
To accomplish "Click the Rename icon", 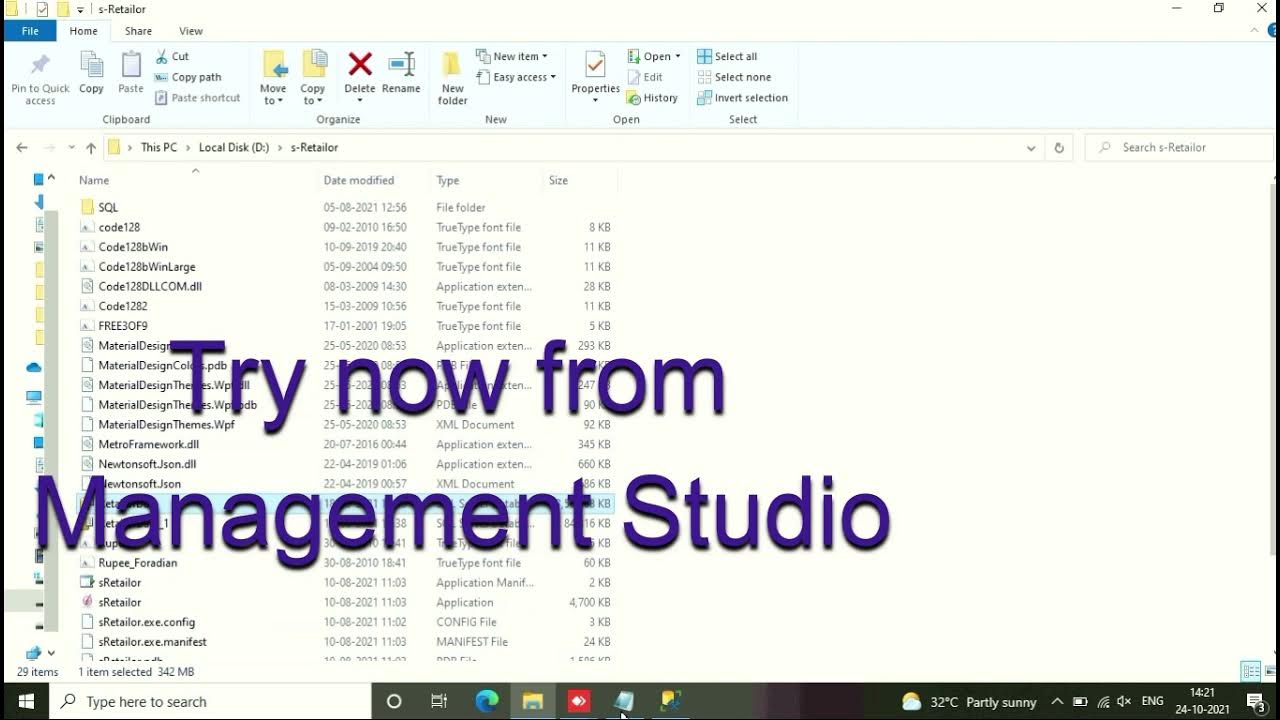I will pyautogui.click(x=401, y=65).
